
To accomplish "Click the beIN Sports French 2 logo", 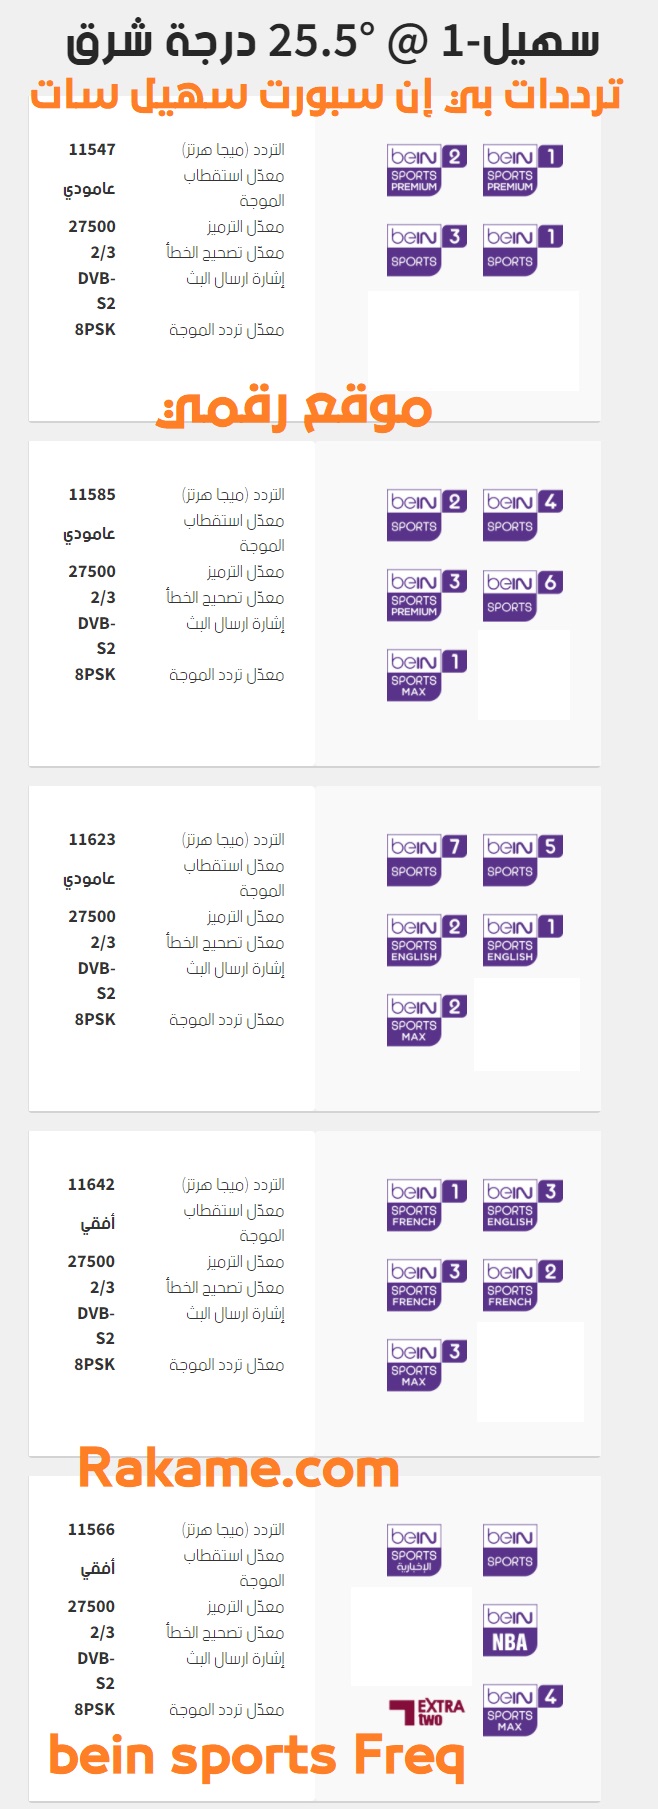I will (x=523, y=1285).
